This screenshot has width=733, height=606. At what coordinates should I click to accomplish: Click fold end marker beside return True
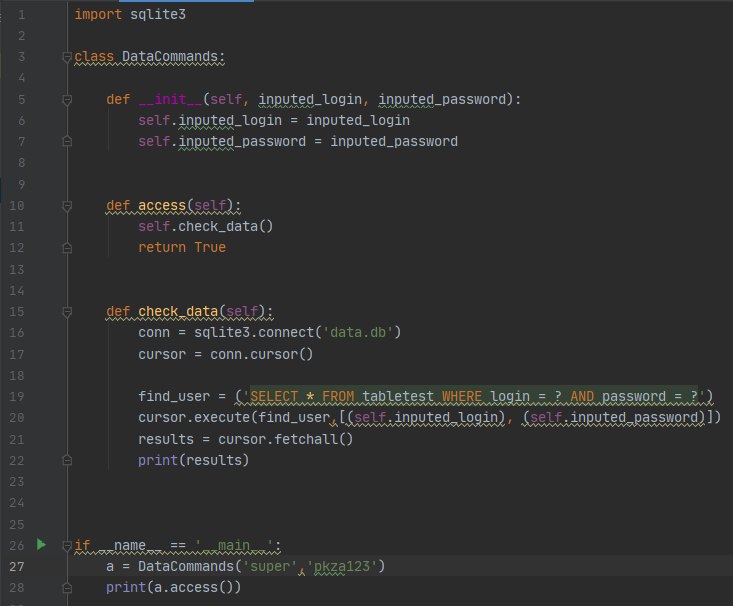67,247
